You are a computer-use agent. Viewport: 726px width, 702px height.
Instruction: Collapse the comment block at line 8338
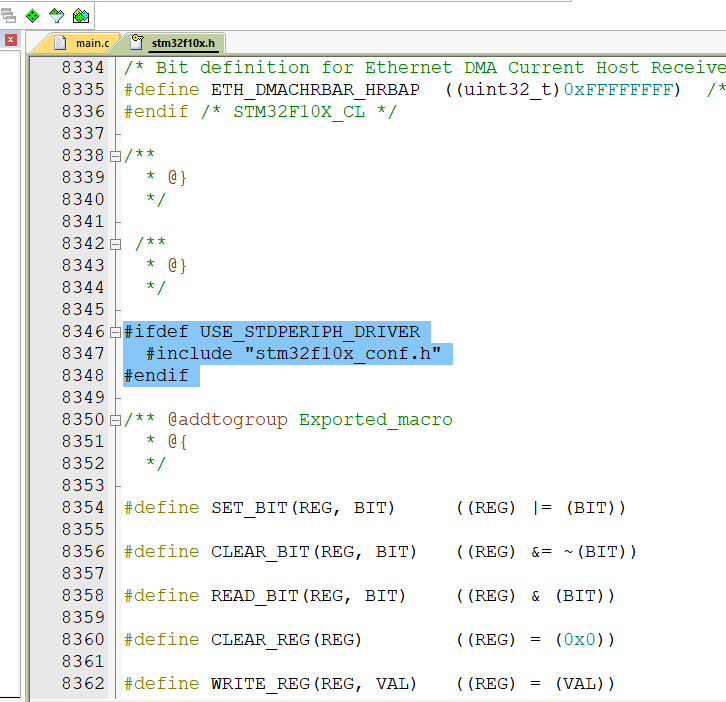click(x=115, y=157)
